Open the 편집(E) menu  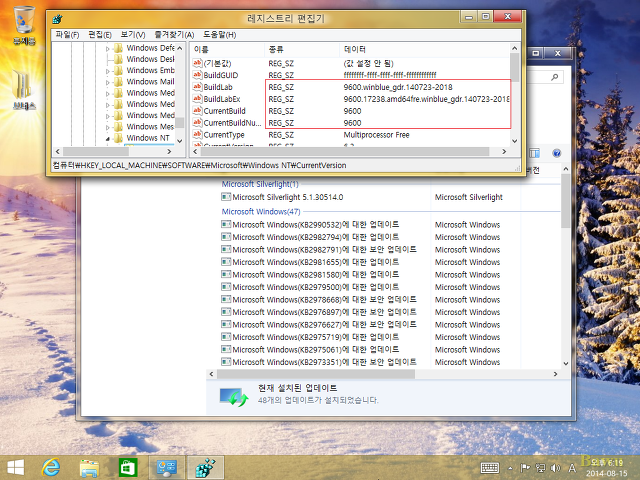coord(100,35)
